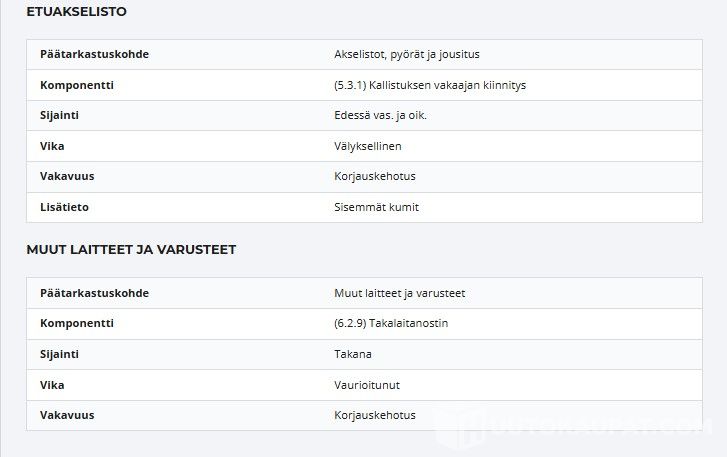Click the 'Akselistot, pyörät ja jousitus' value
Image resolution: width=727 pixels, height=457 pixels.
click(x=407, y=54)
